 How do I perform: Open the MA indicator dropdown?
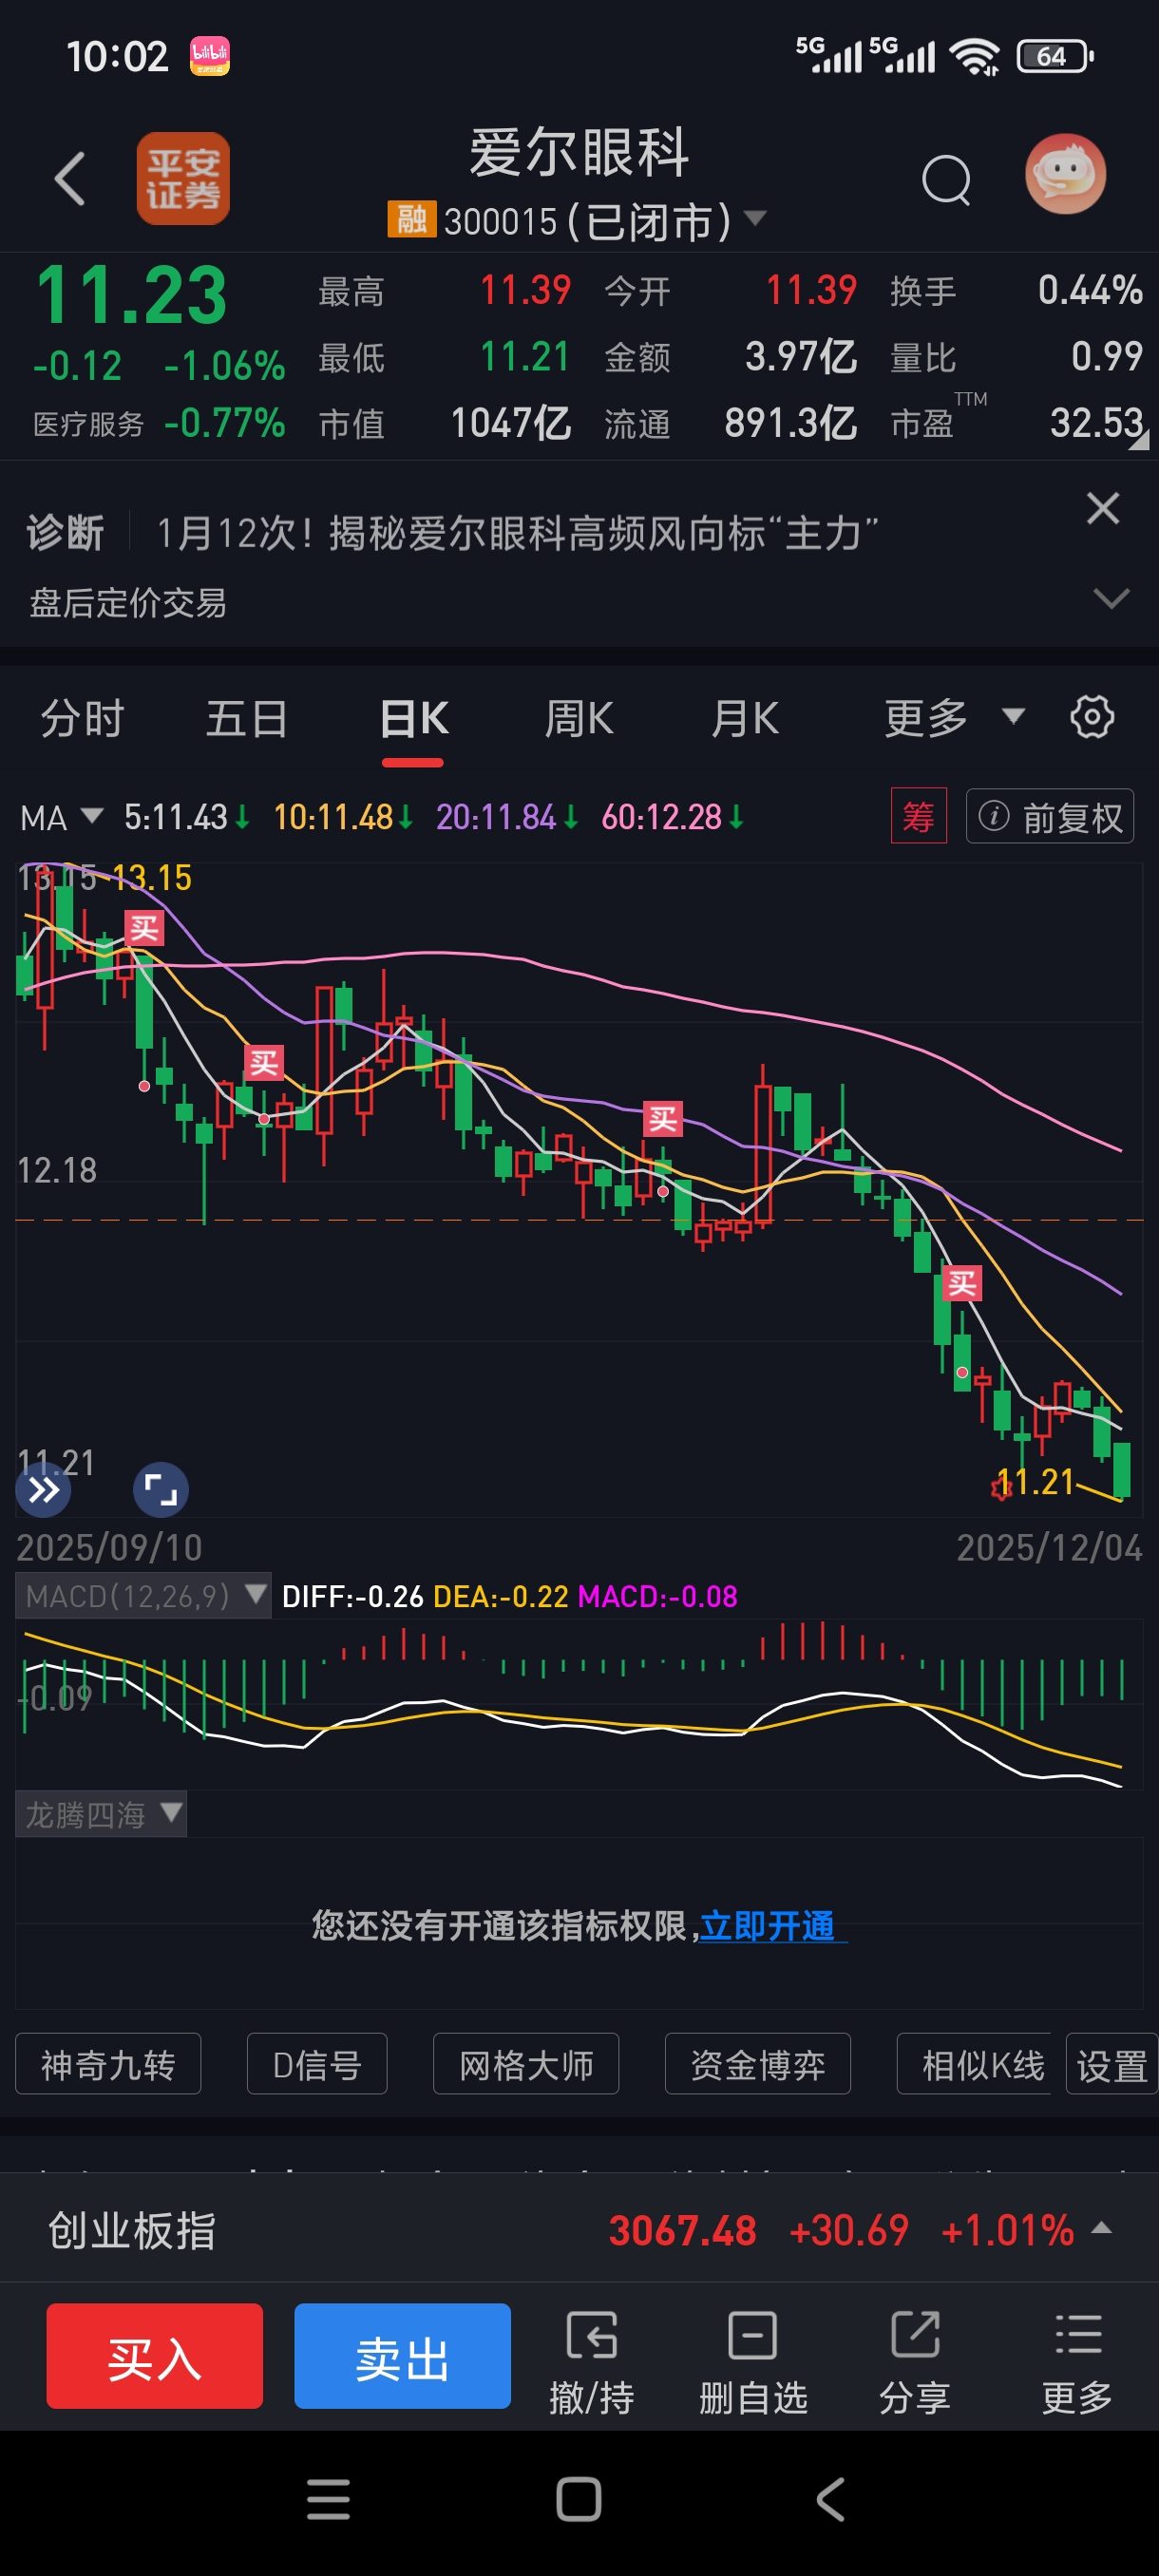61,818
